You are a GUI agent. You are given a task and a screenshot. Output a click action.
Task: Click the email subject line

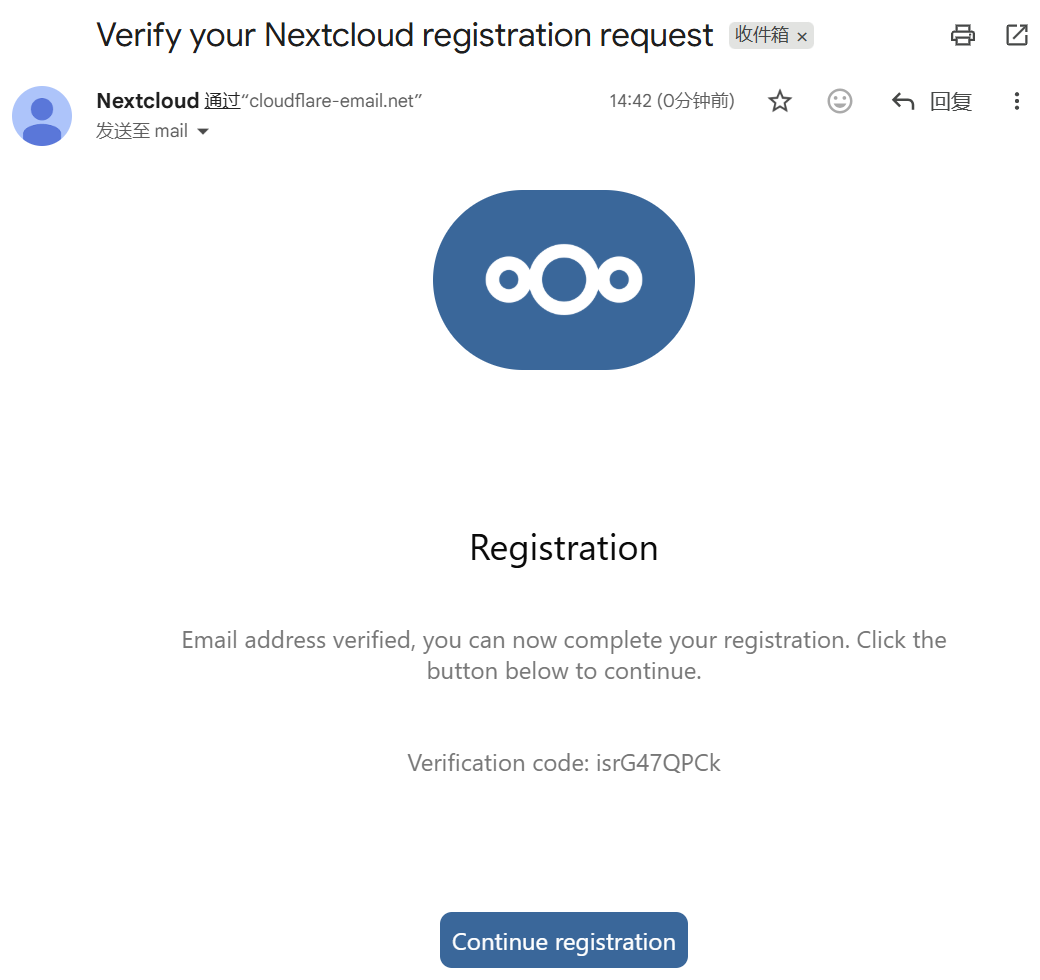404,36
